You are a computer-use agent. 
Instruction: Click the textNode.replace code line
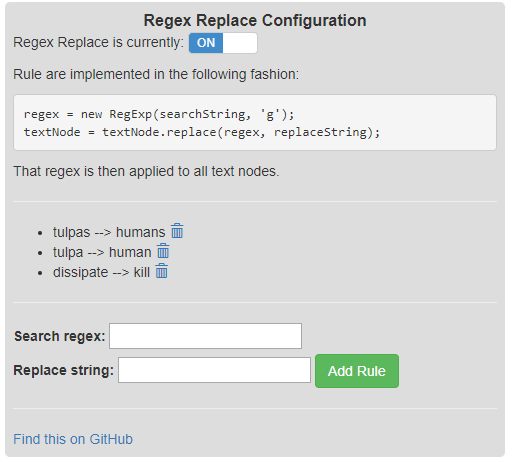(x=202, y=132)
